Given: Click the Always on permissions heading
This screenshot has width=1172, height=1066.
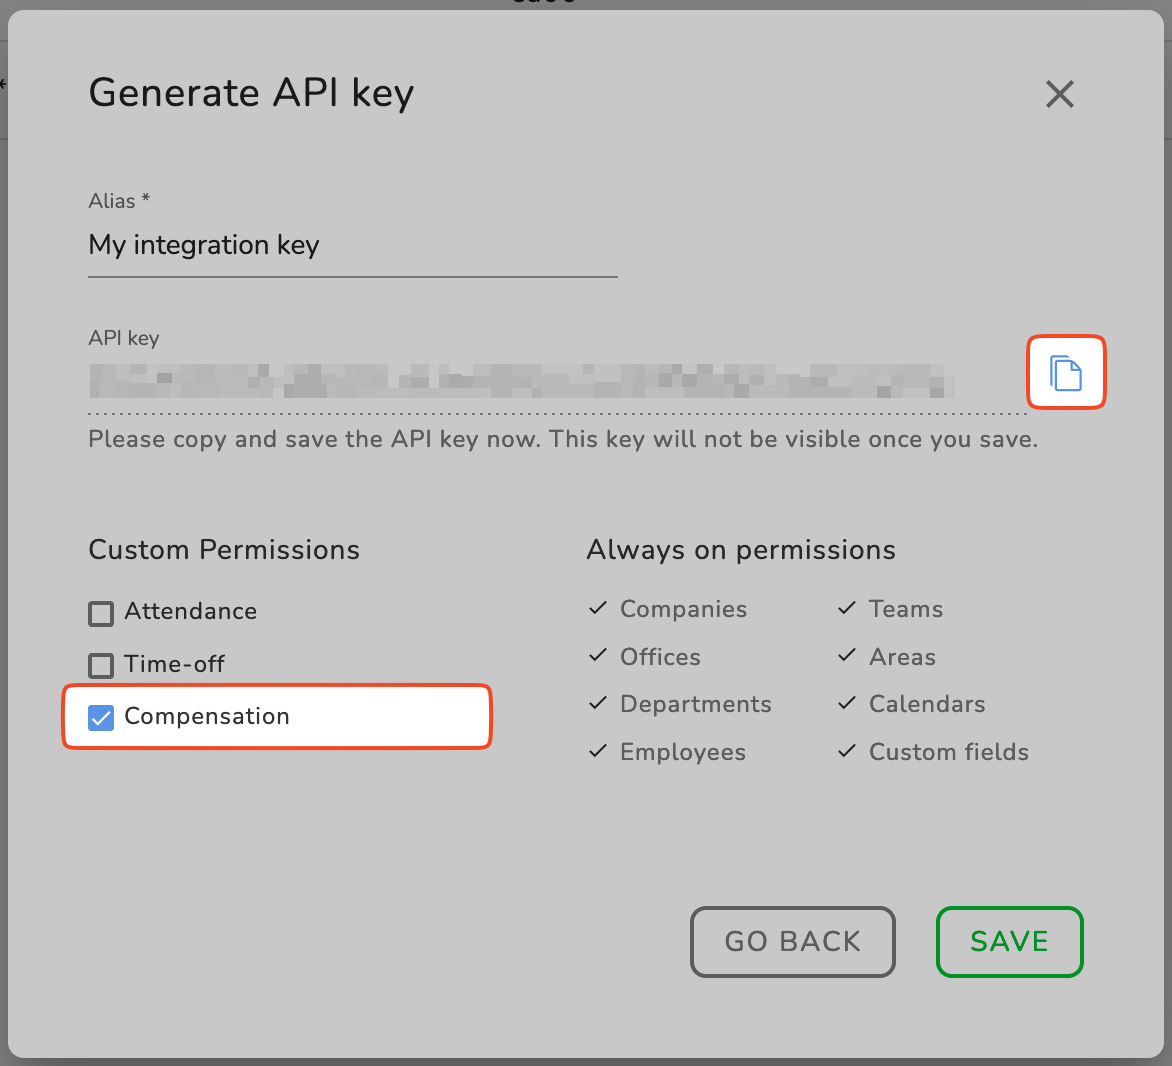Looking at the screenshot, I should (x=741, y=550).
